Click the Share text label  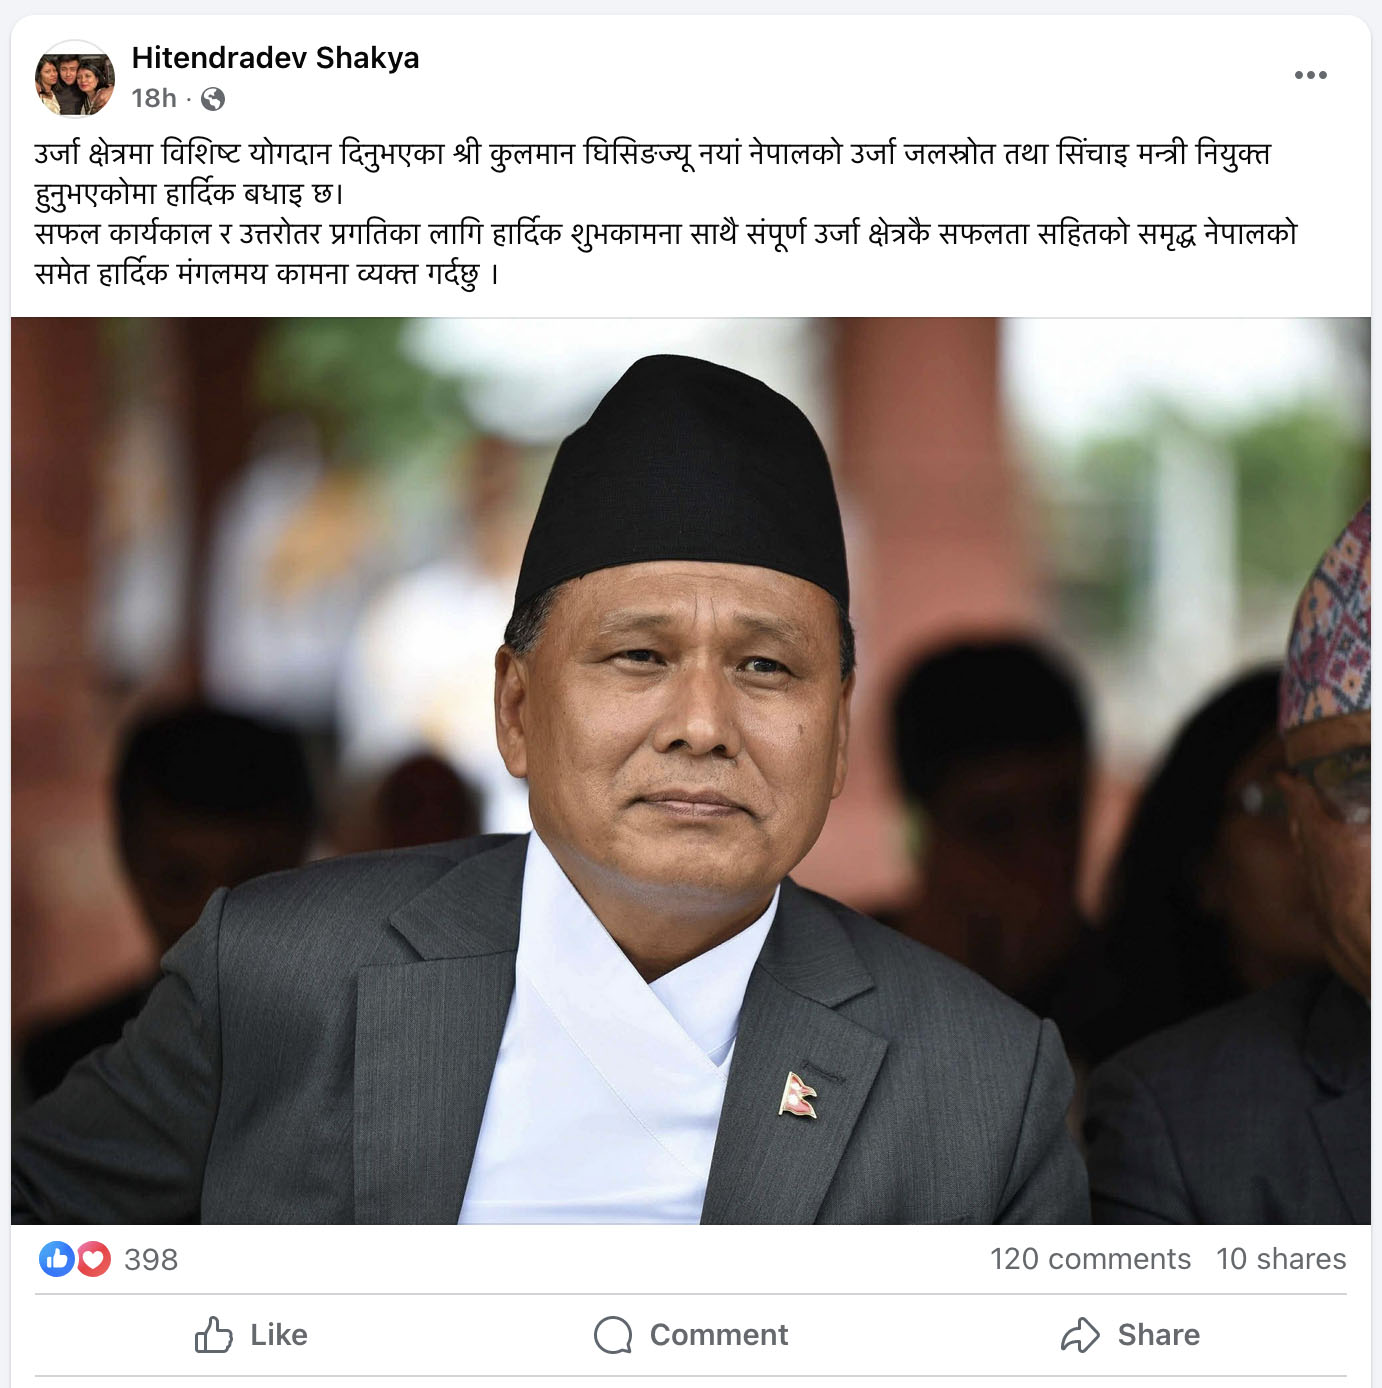[x=1159, y=1335]
